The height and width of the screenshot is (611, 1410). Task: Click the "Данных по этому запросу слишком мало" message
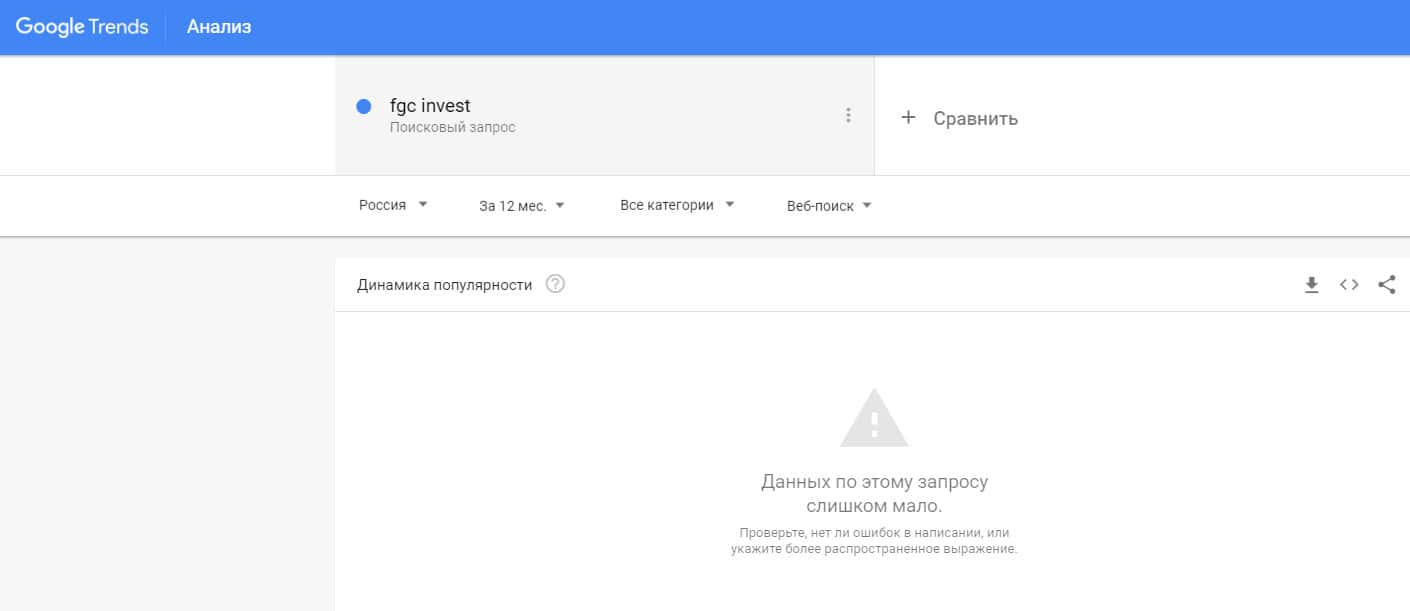click(x=874, y=494)
